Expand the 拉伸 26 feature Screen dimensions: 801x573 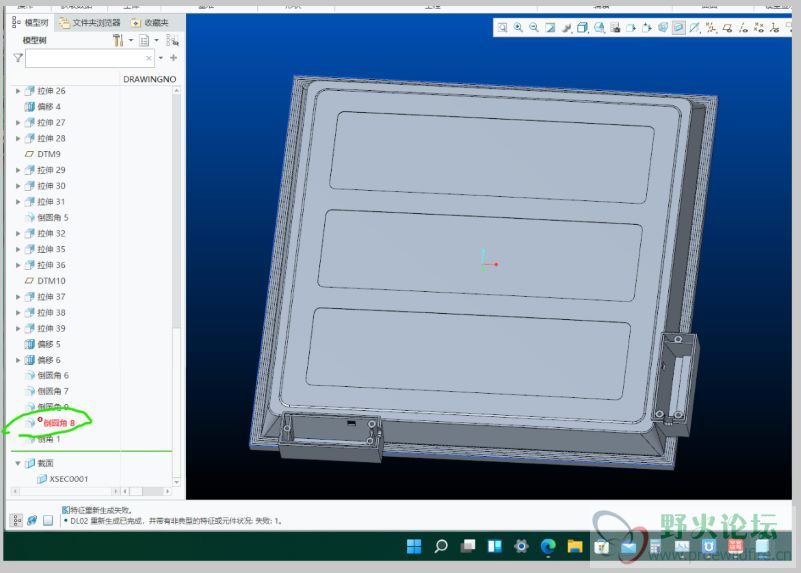click(18, 91)
